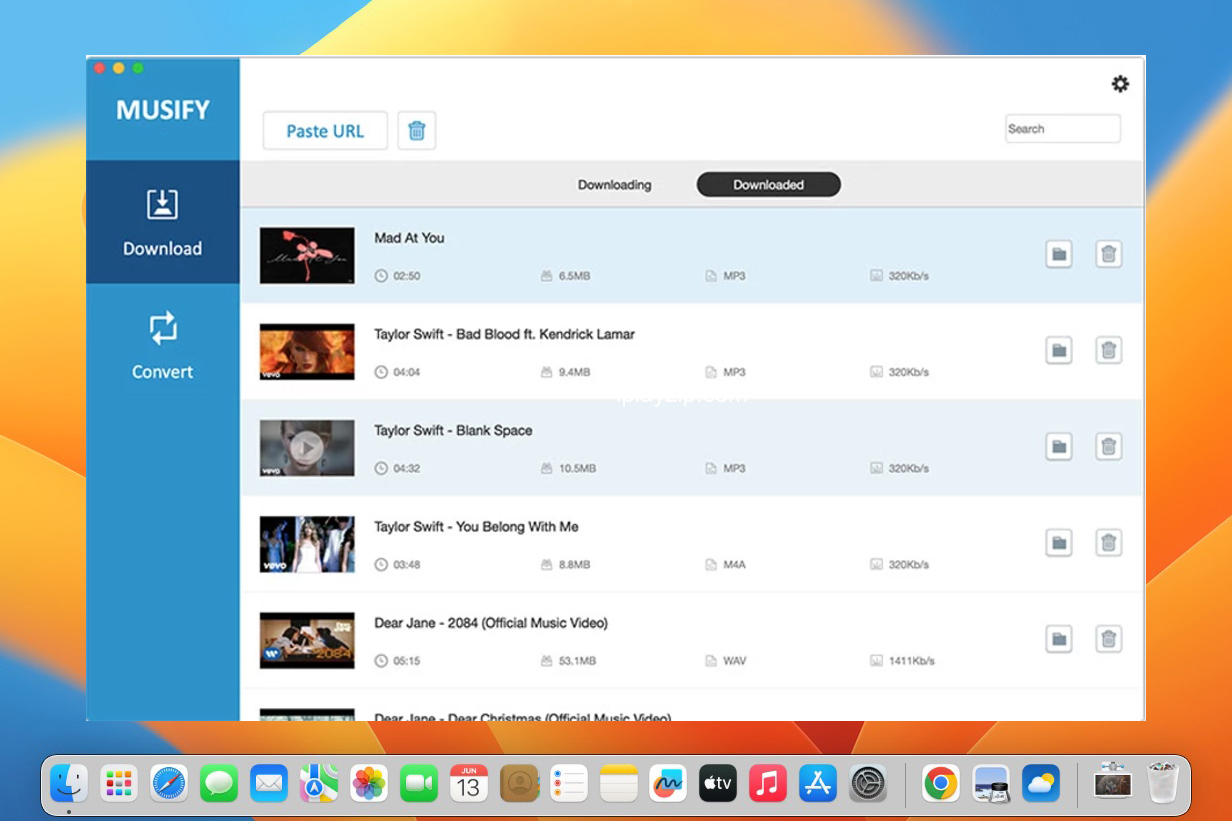The width and height of the screenshot is (1232, 821).
Task: Open folder for Blank Space track
Action: tap(1059, 446)
